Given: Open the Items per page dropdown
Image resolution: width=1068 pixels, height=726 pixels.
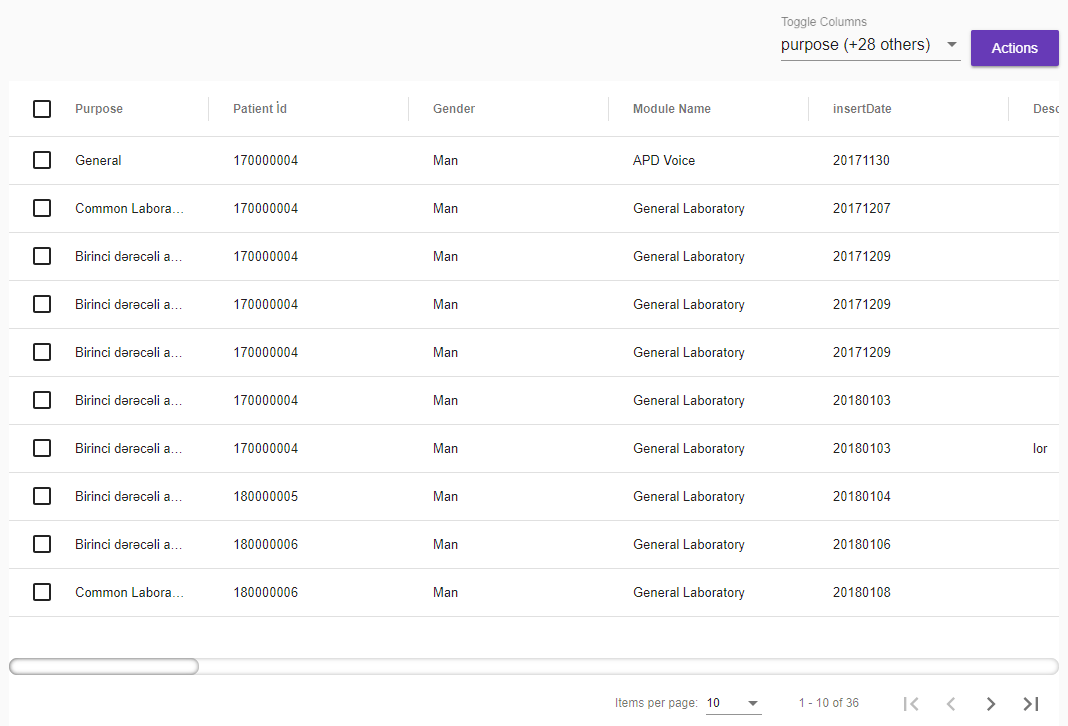Looking at the screenshot, I should (x=734, y=703).
